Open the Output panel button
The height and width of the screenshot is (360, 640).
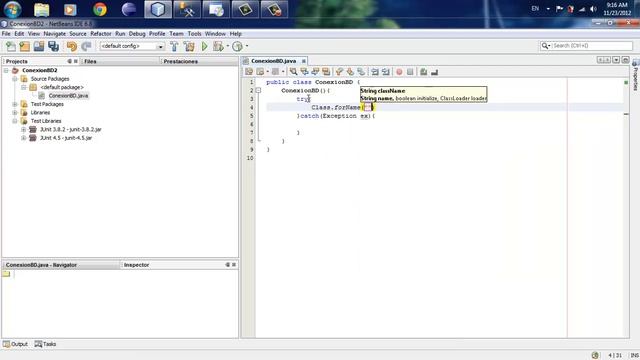(x=15, y=344)
